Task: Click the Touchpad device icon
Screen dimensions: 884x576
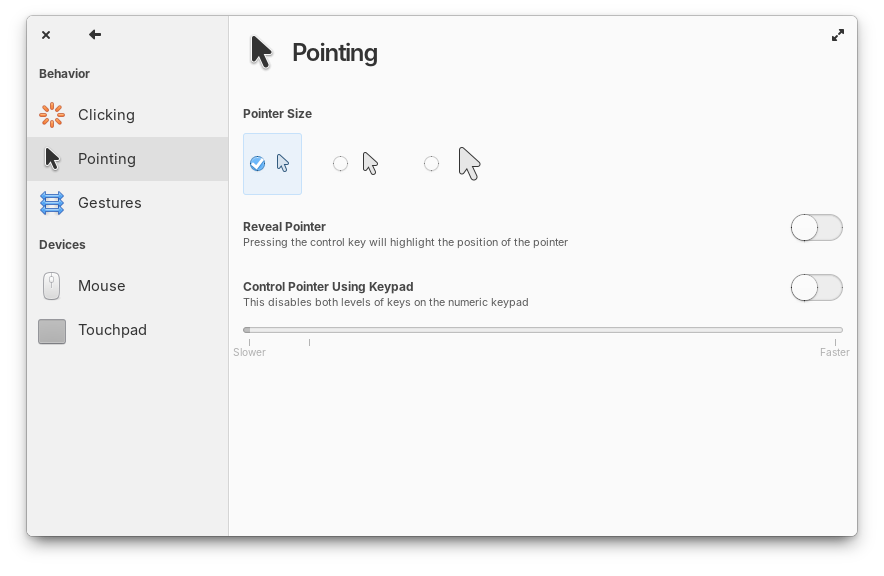Action: pyautogui.click(x=51, y=330)
